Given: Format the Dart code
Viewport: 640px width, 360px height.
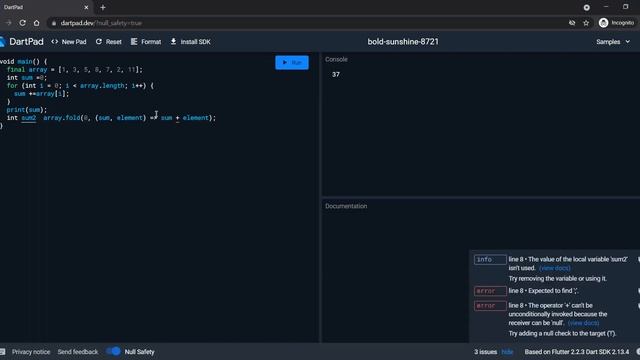Looking at the screenshot, I should tap(146, 42).
